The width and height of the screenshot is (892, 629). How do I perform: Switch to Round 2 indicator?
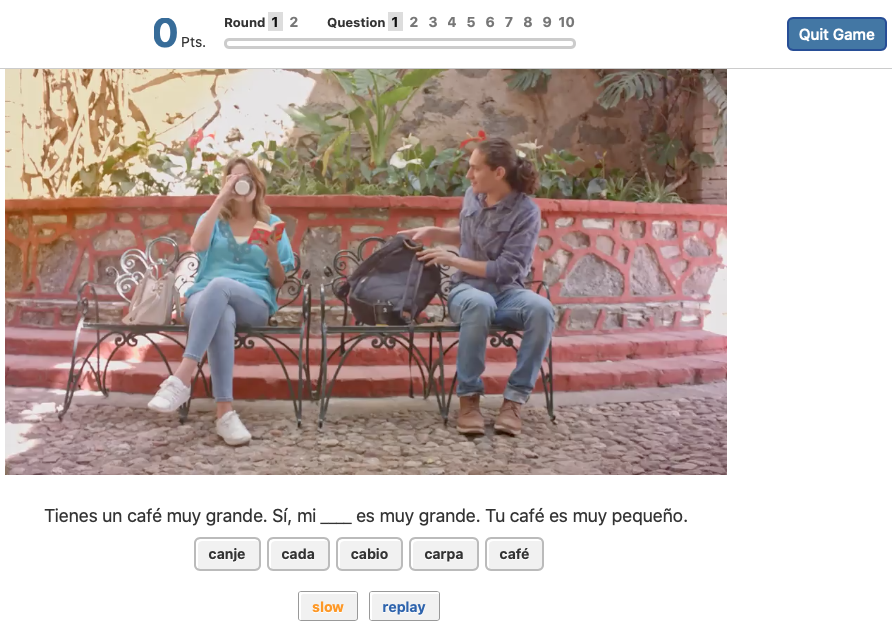294,22
